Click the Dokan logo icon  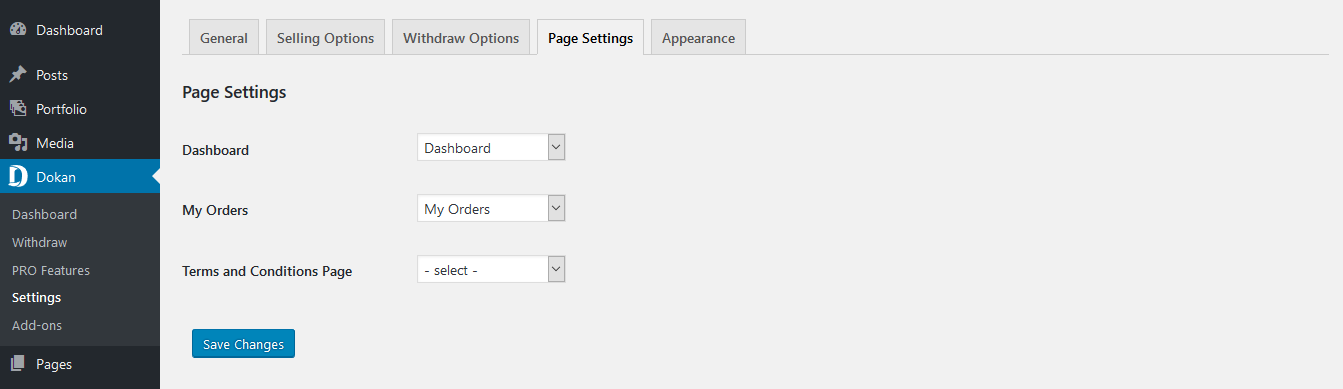tap(18, 177)
